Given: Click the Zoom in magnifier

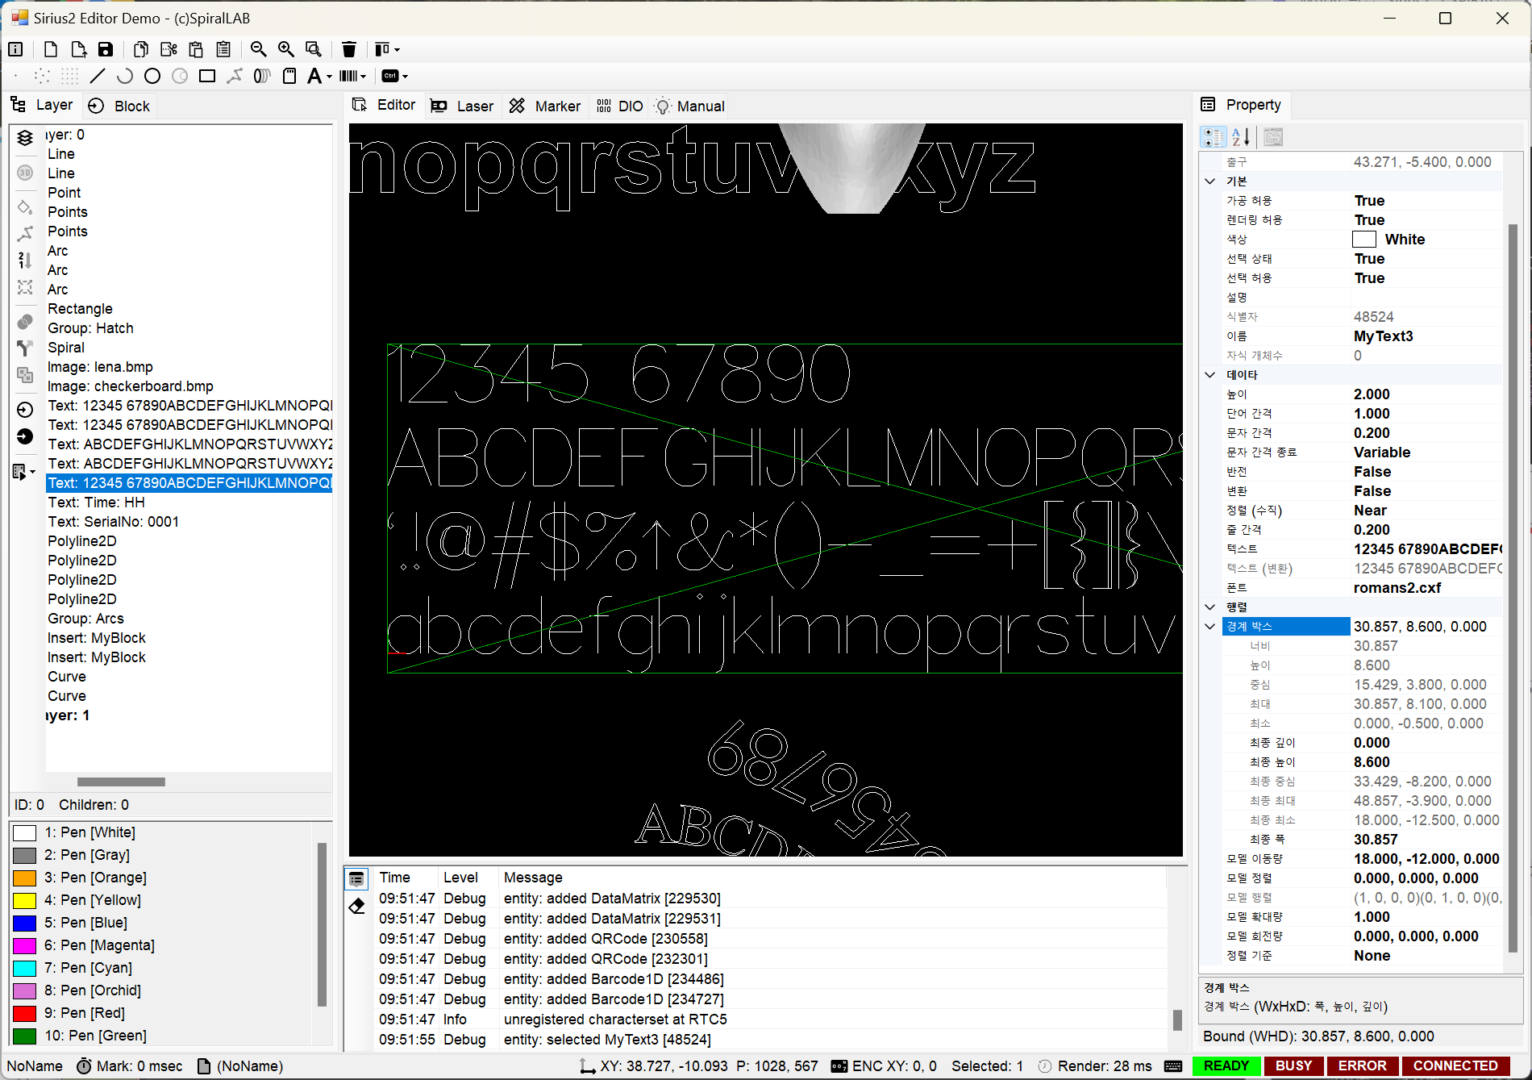Looking at the screenshot, I should click(286, 49).
